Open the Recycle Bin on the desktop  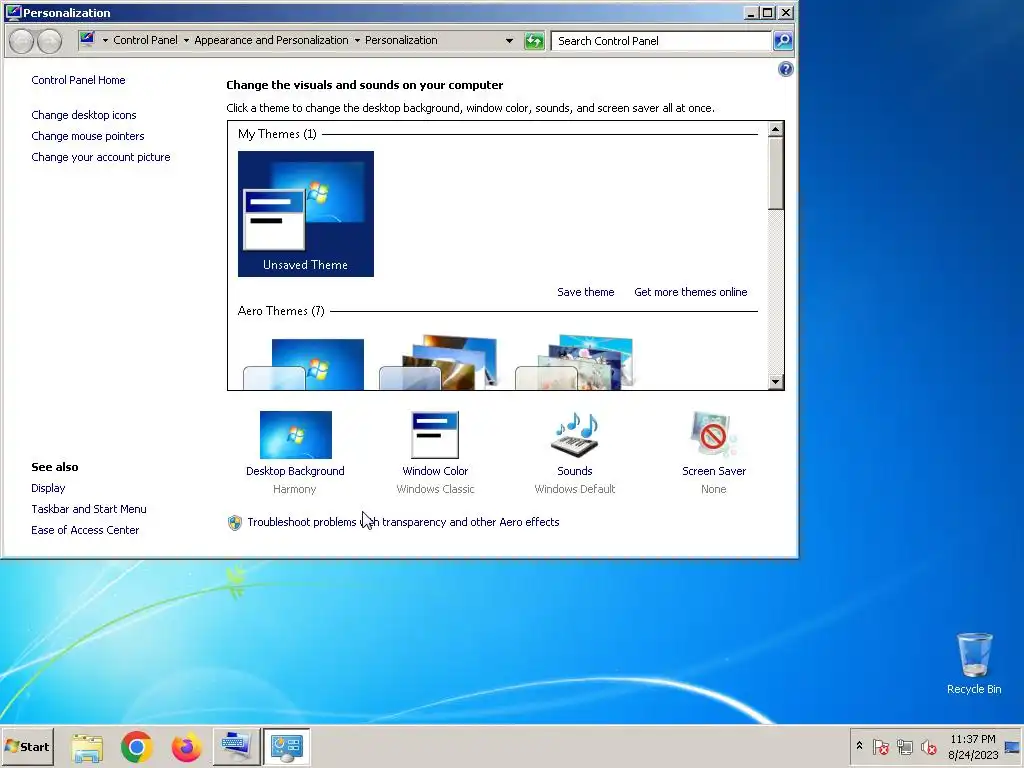tap(974, 663)
